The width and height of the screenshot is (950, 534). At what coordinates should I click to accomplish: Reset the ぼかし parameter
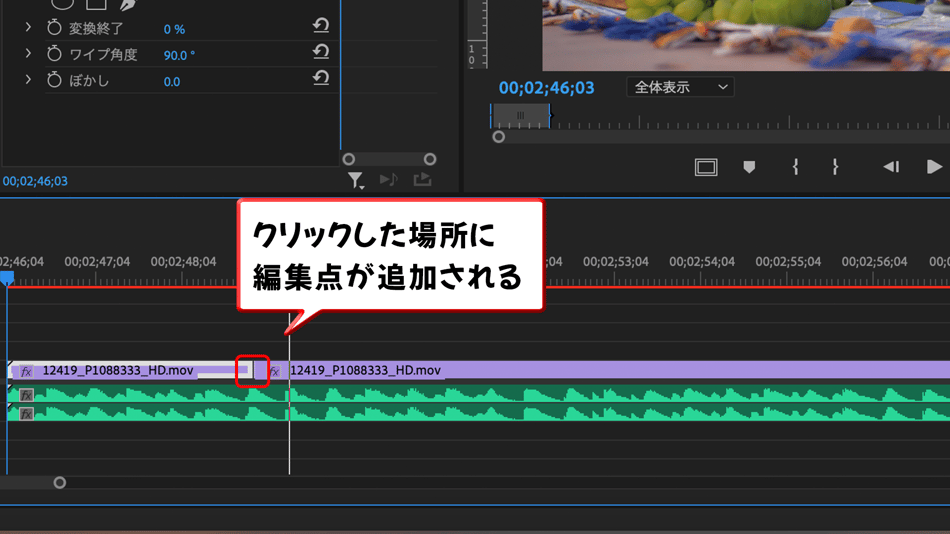[x=321, y=78]
